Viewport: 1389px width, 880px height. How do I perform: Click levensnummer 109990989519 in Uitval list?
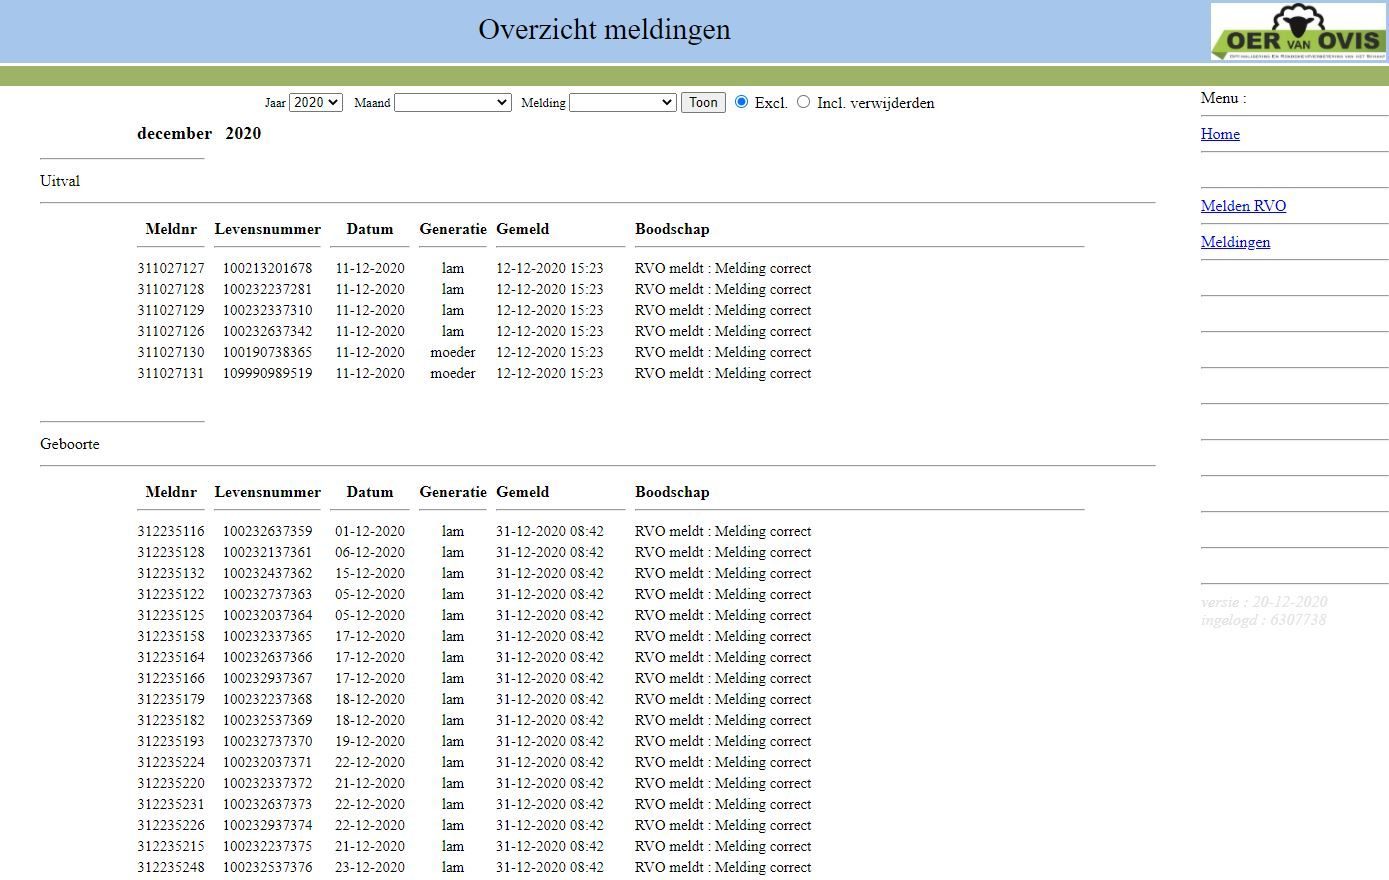tap(267, 373)
